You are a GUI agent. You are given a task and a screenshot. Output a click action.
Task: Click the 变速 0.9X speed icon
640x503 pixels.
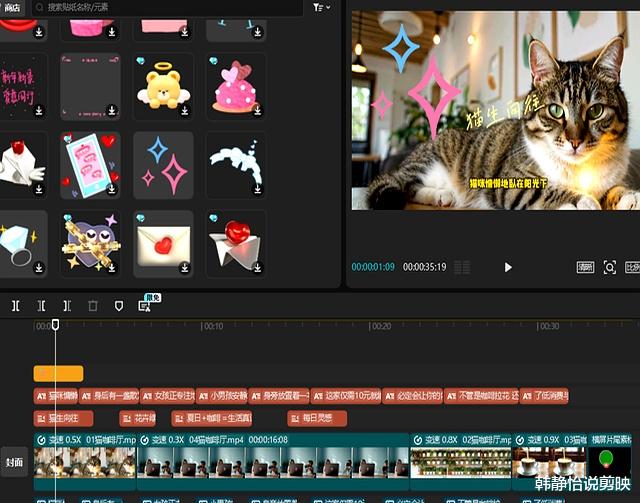point(520,440)
